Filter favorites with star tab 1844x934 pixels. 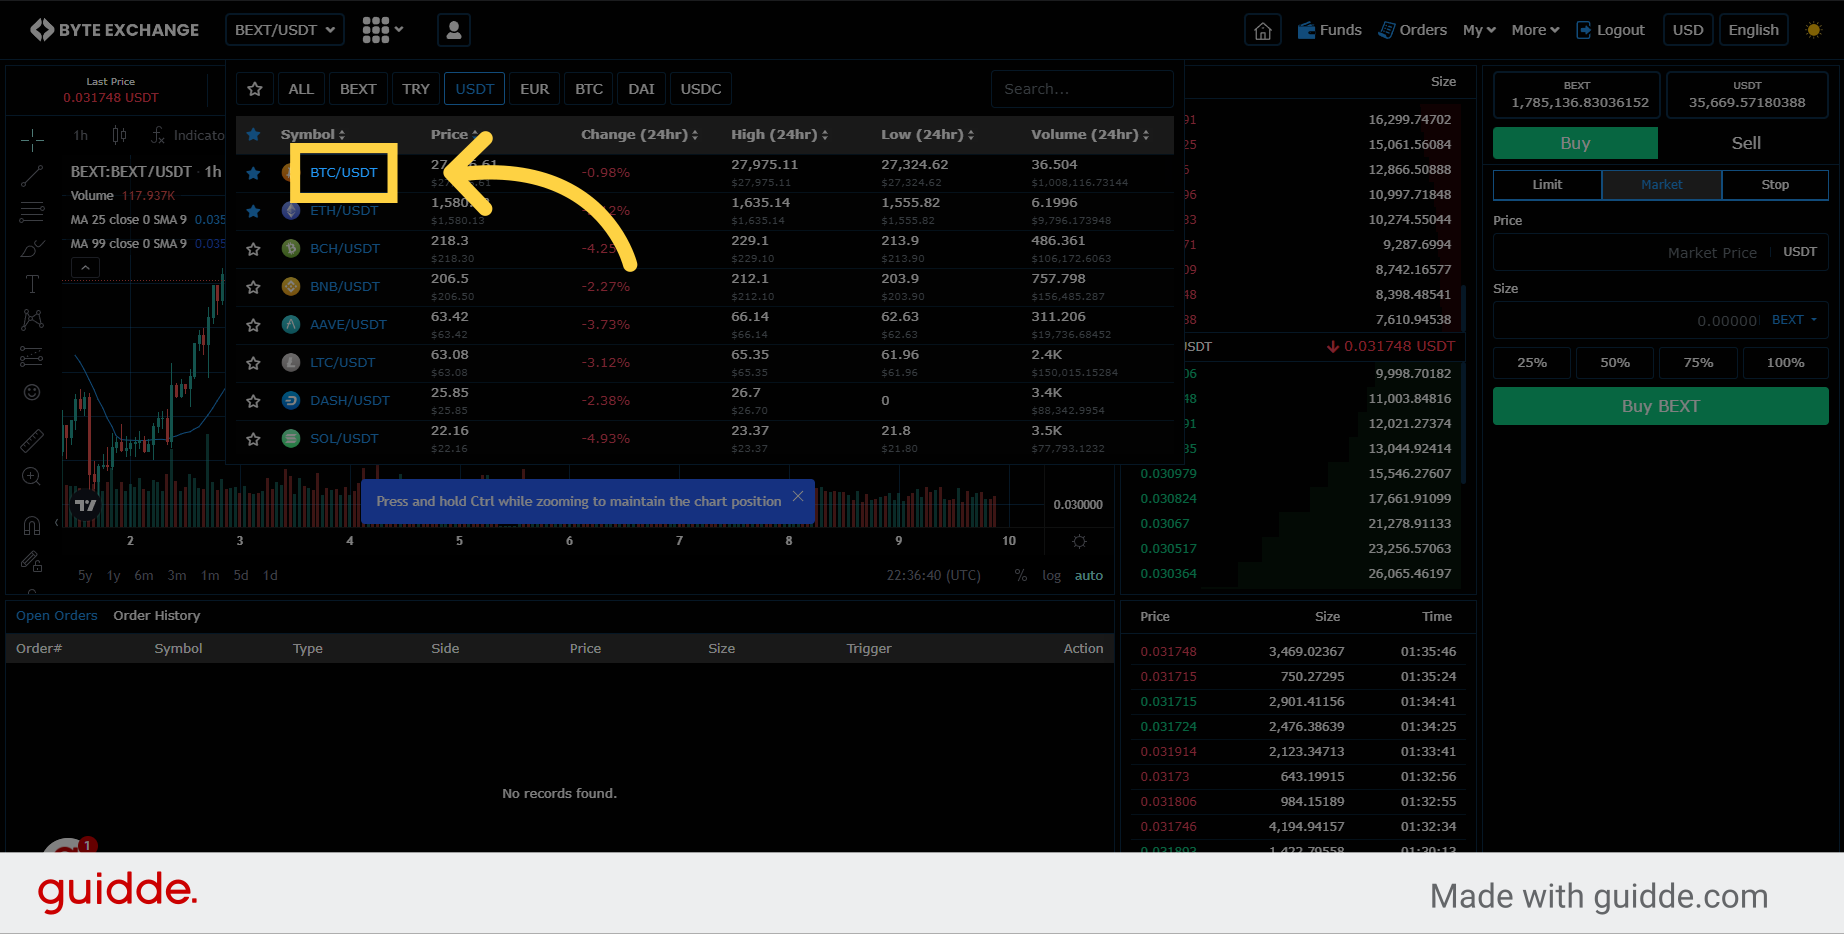(255, 89)
